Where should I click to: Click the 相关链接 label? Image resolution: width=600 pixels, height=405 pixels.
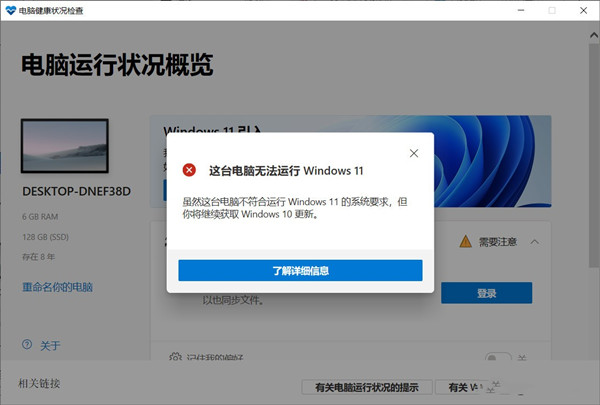coord(39,384)
